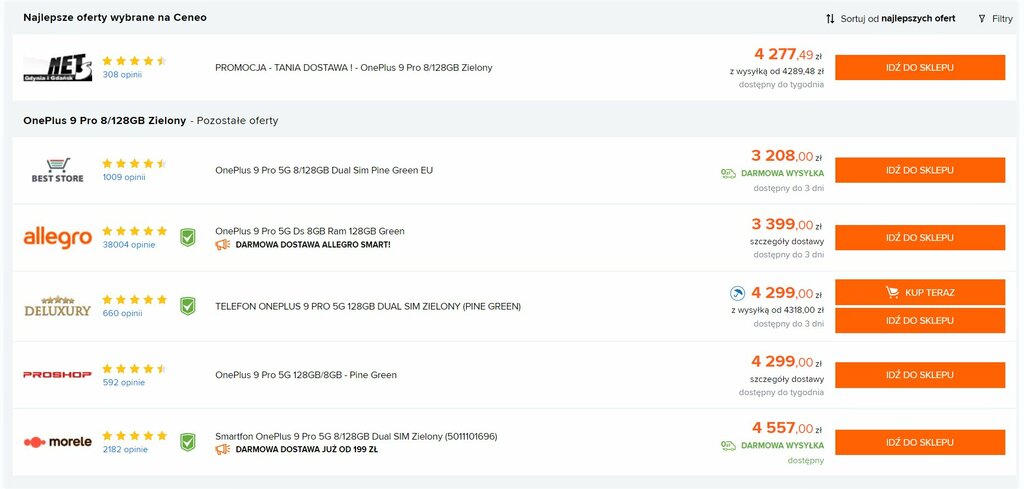Open the Allegro shop logo
1024x489 pixels.
tap(57, 238)
